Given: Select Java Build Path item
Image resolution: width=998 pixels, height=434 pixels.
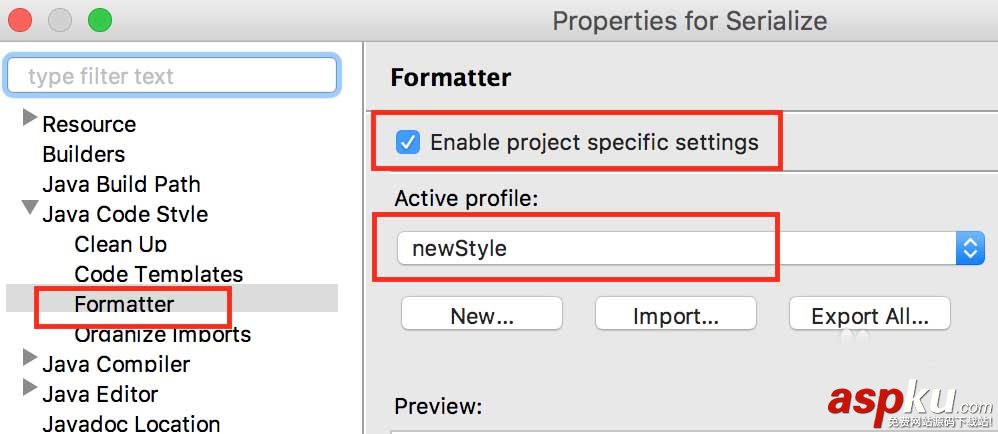Looking at the screenshot, I should click(x=121, y=184).
